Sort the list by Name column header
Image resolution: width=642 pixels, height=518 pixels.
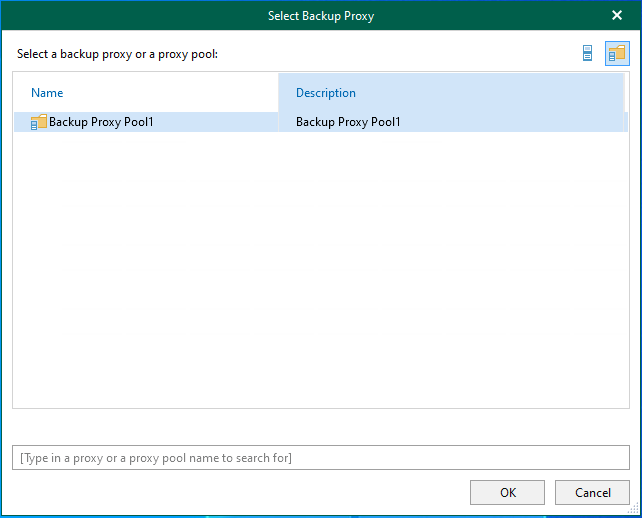47,93
